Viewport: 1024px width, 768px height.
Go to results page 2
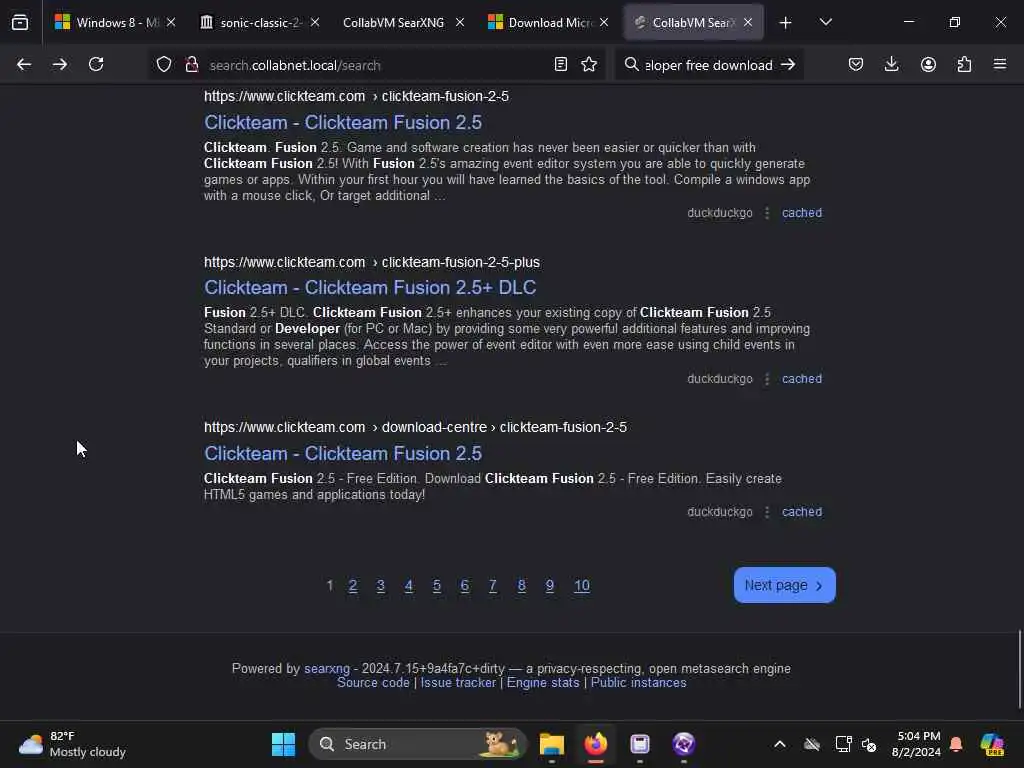click(353, 586)
